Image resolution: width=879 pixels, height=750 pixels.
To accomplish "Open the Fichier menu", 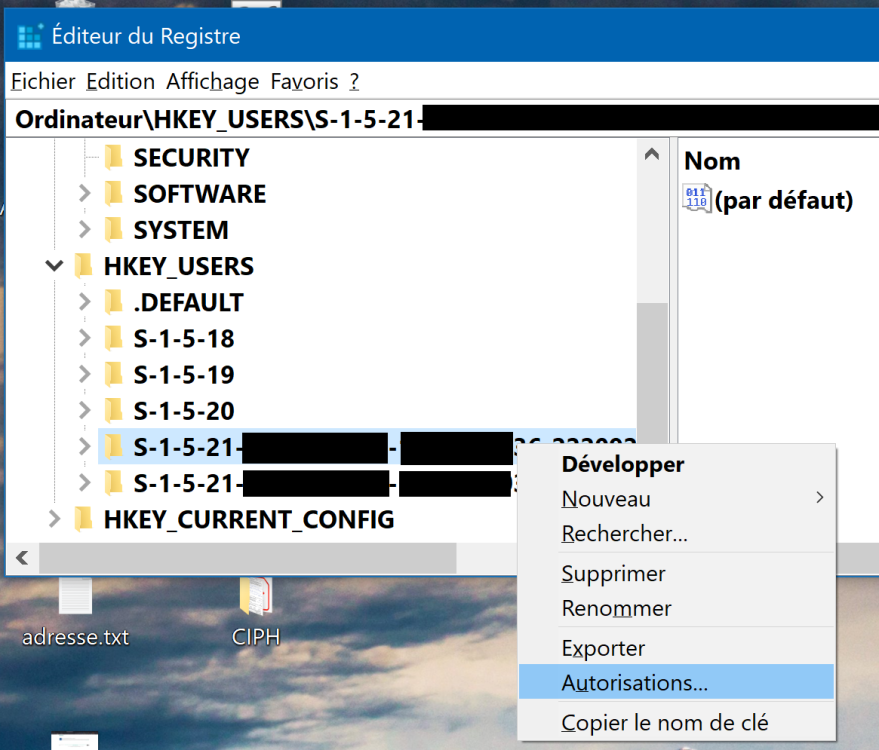I will (x=43, y=82).
